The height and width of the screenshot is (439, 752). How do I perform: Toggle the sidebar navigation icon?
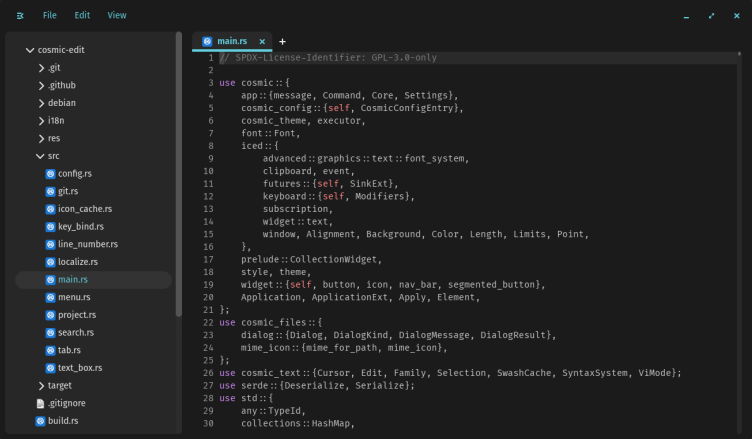[20, 16]
